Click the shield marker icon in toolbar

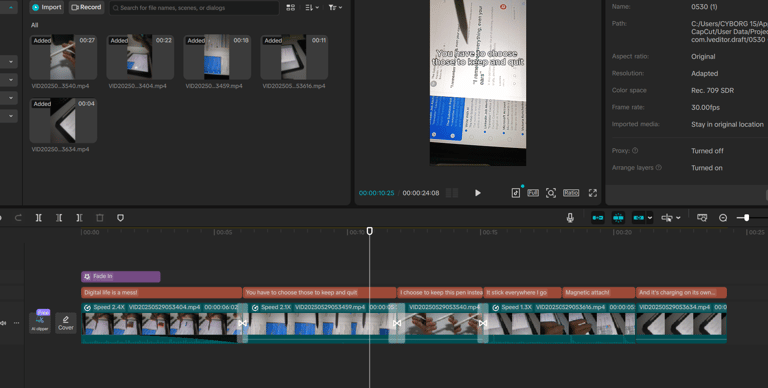click(120, 218)
